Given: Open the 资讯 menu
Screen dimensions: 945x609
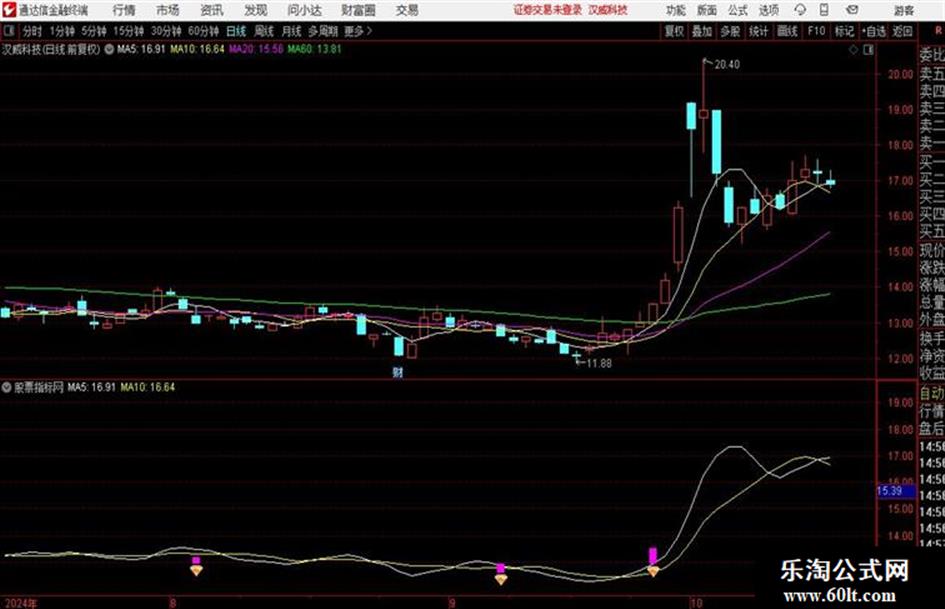Looking at the screenshot, I should pyautogui.click(x=212, y=10).
